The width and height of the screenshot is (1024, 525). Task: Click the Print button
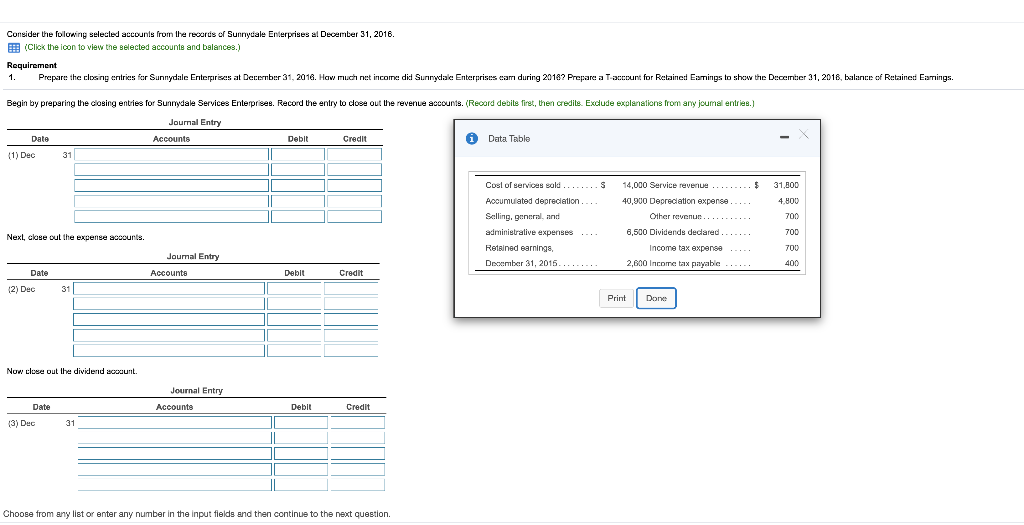tap(616, 298)
